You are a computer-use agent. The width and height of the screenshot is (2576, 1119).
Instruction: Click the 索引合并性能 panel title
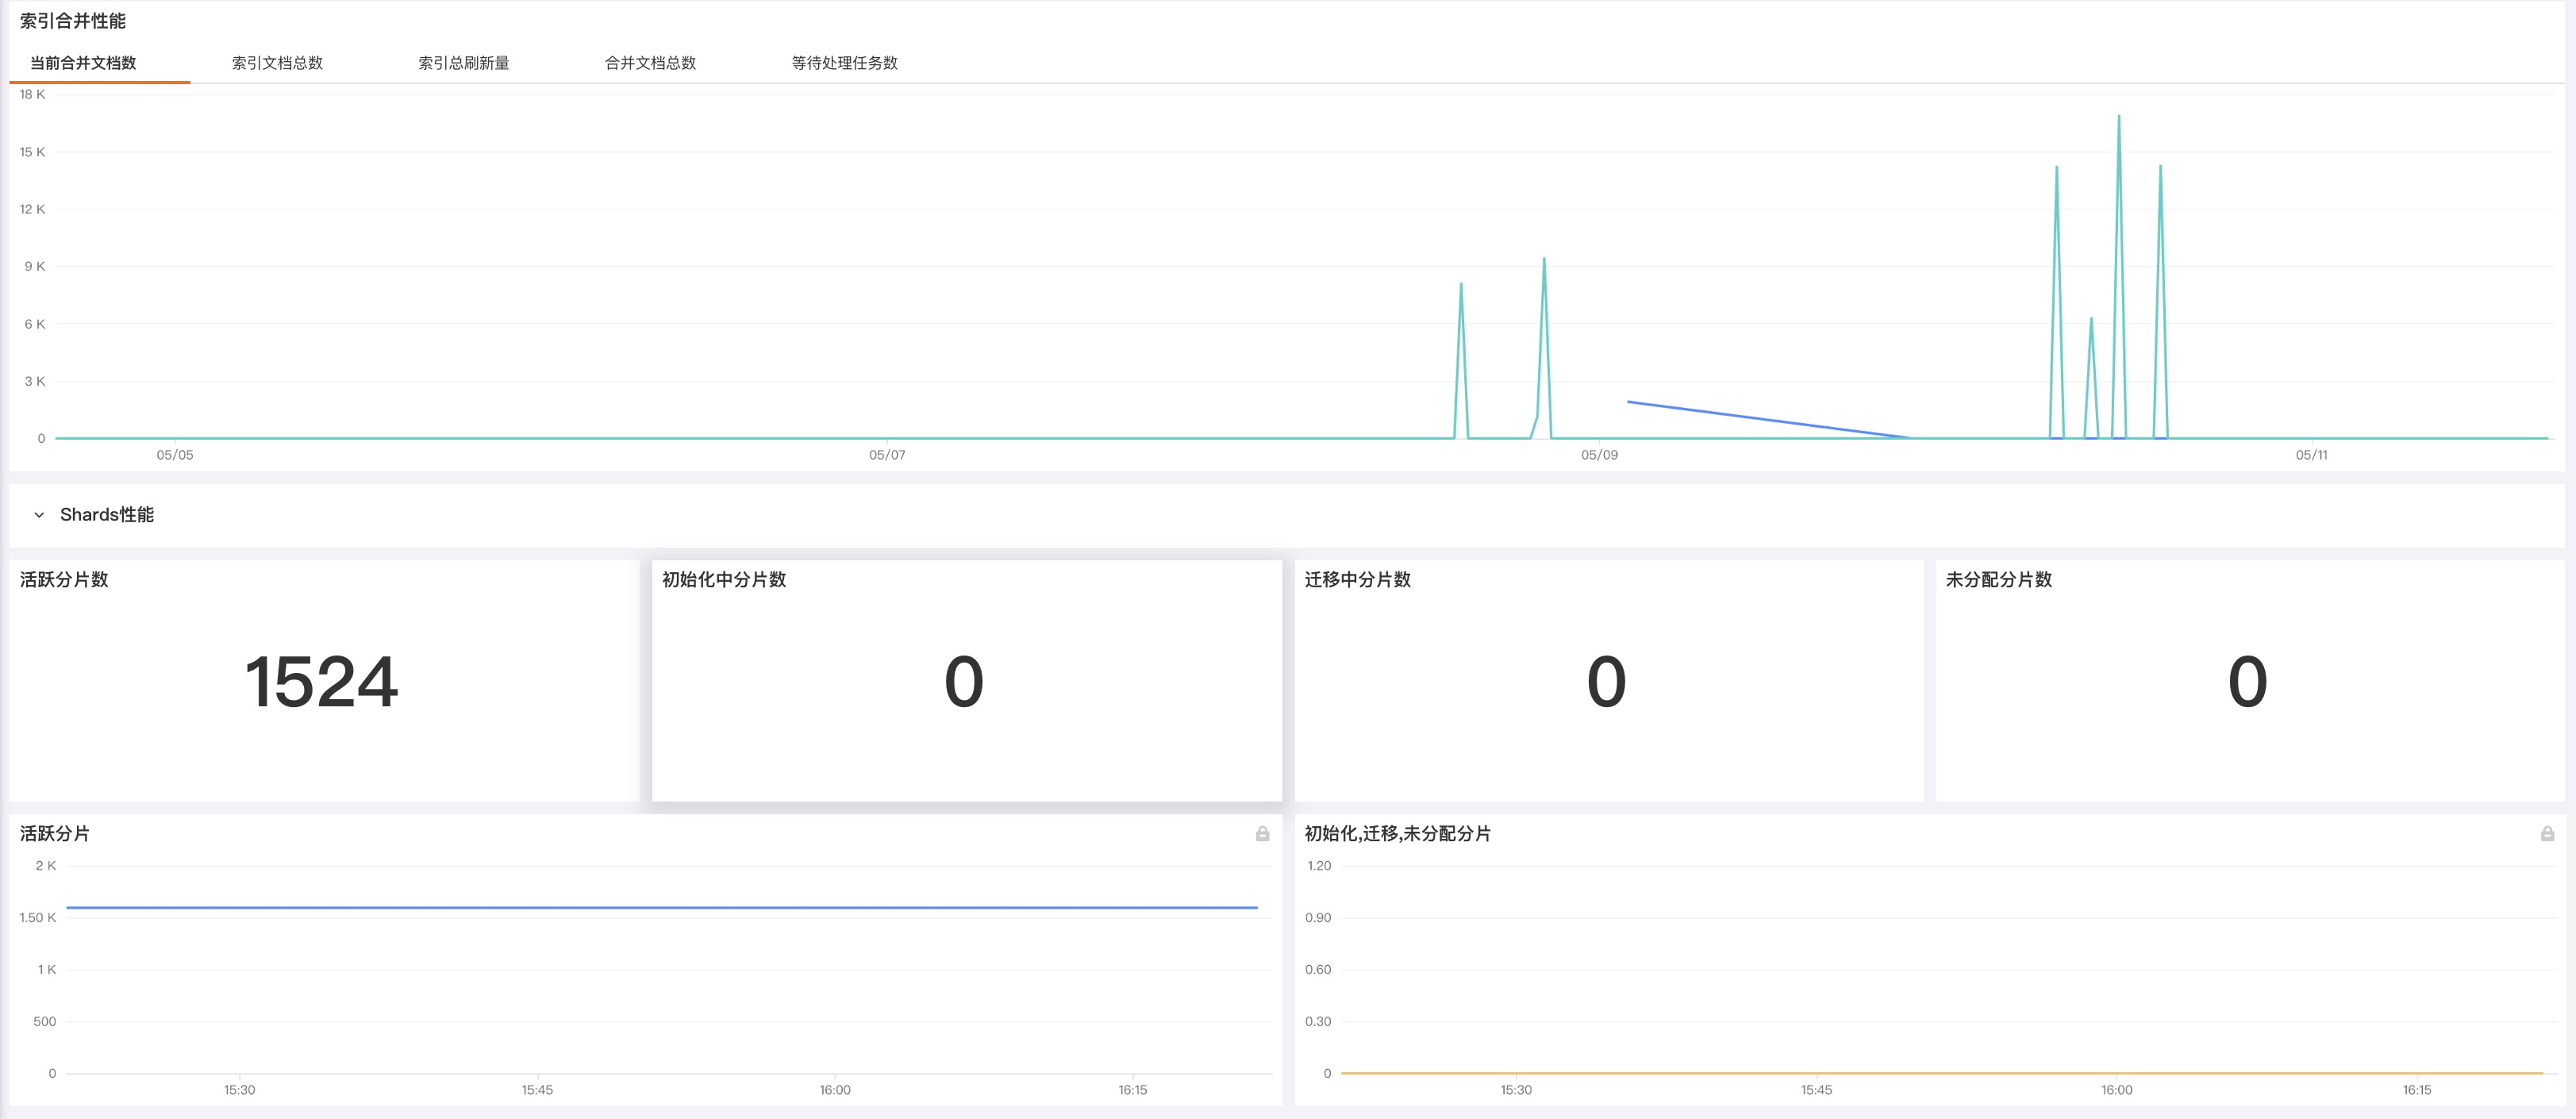click(x=72, y=21)
